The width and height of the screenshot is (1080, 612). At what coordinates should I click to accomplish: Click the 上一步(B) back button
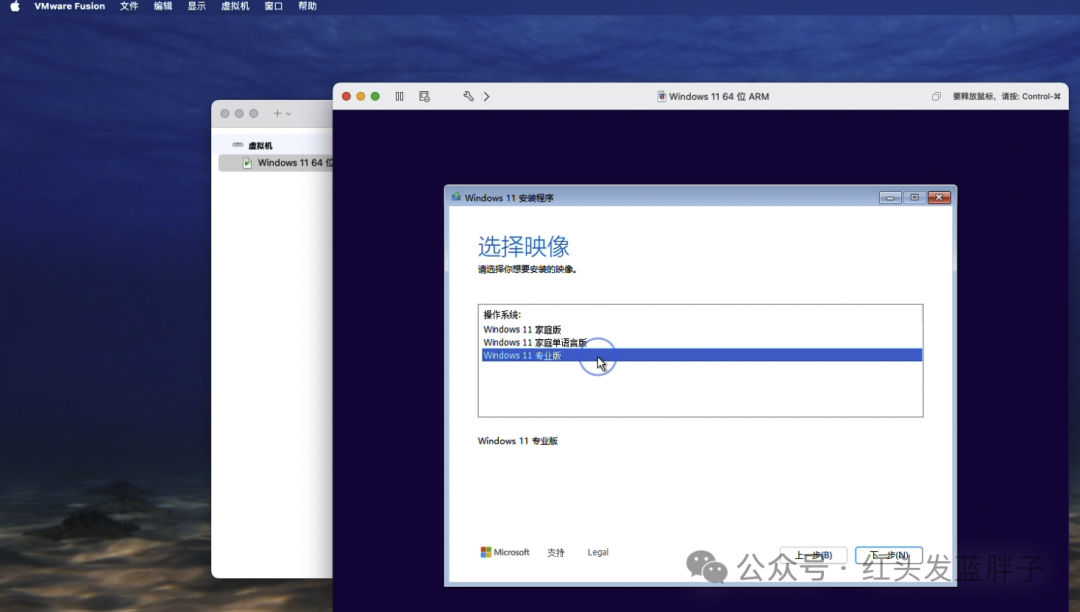(x=813, y=555)
